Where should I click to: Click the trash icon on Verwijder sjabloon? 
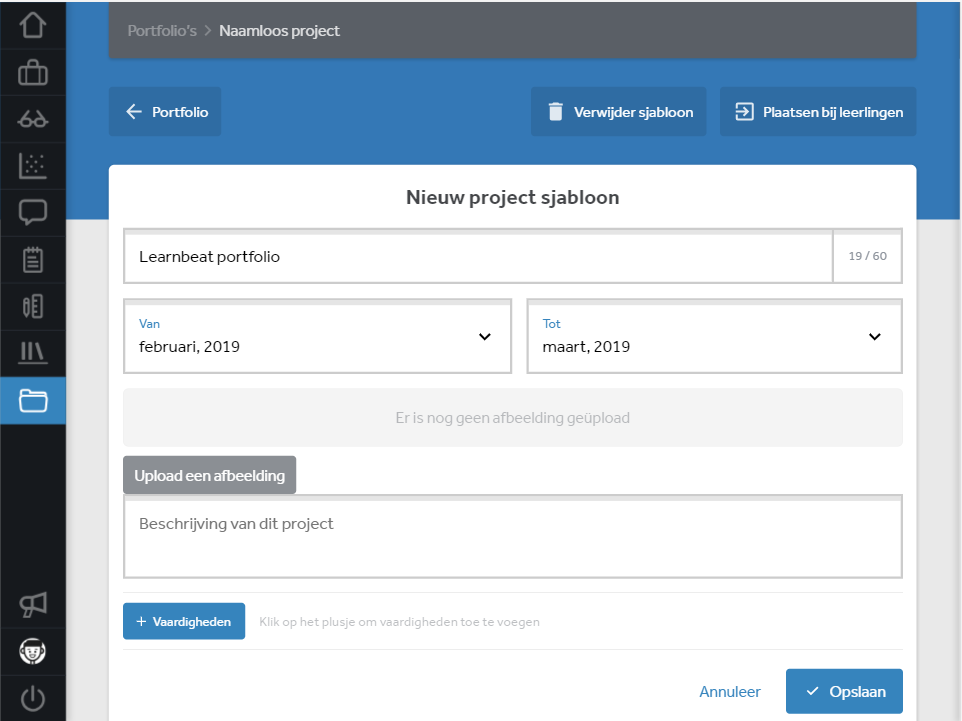point(555,112)
